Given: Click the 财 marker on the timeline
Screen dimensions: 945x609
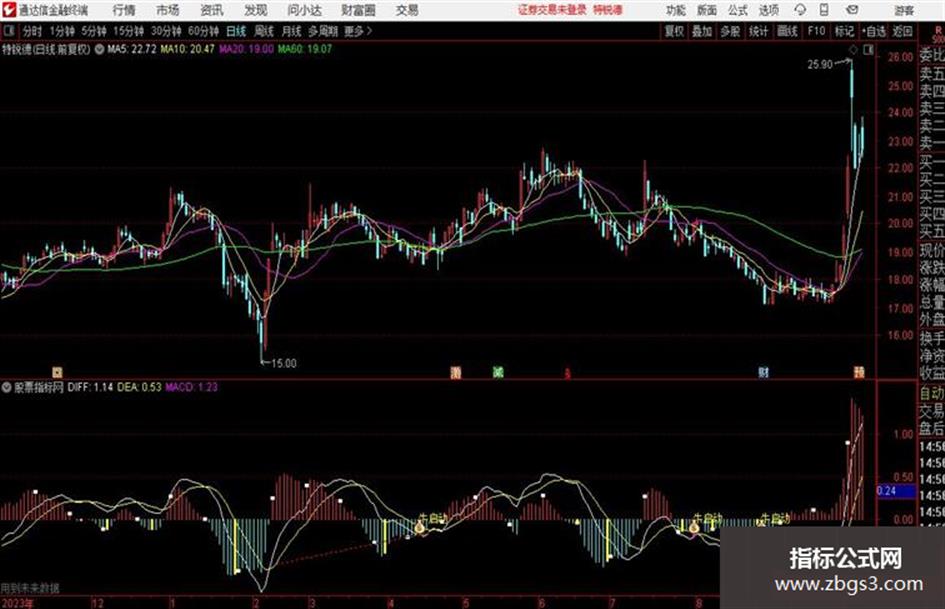Looking at the screenshot, I should [x=764, y=372].
